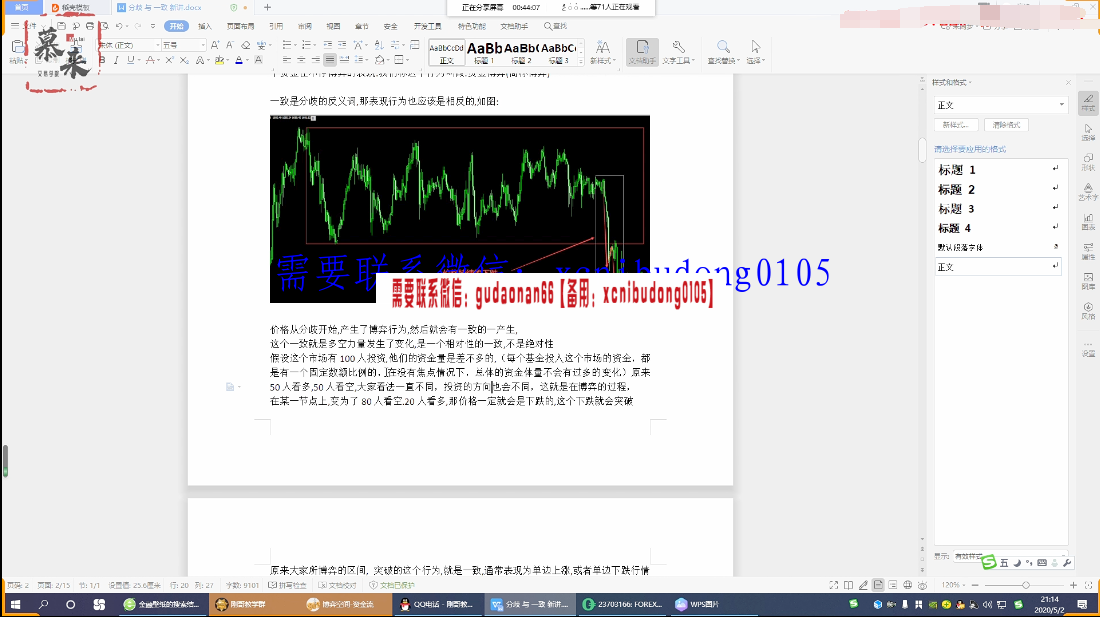
Task: Click the font color A swatch
Action: coord(239,60)
